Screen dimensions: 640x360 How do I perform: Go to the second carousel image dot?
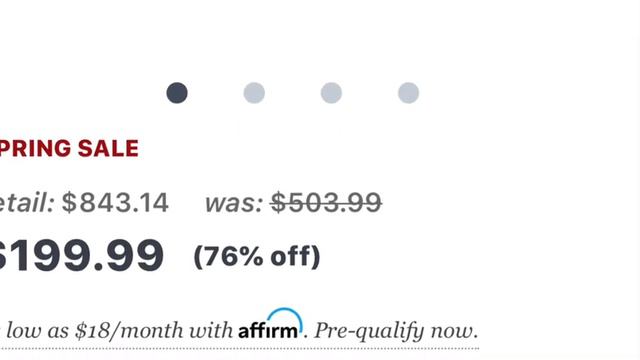click(x=254, y=93)
